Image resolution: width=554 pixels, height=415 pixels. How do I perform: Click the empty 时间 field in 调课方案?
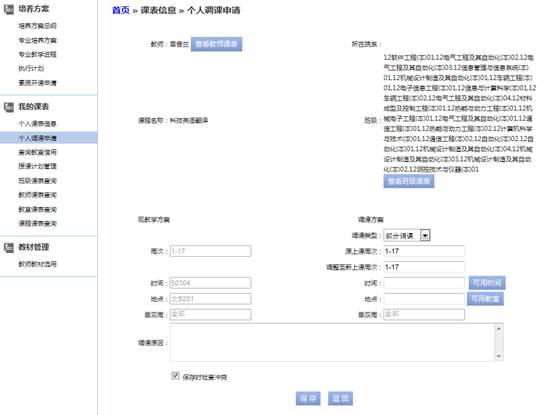[x=424, y=283]
